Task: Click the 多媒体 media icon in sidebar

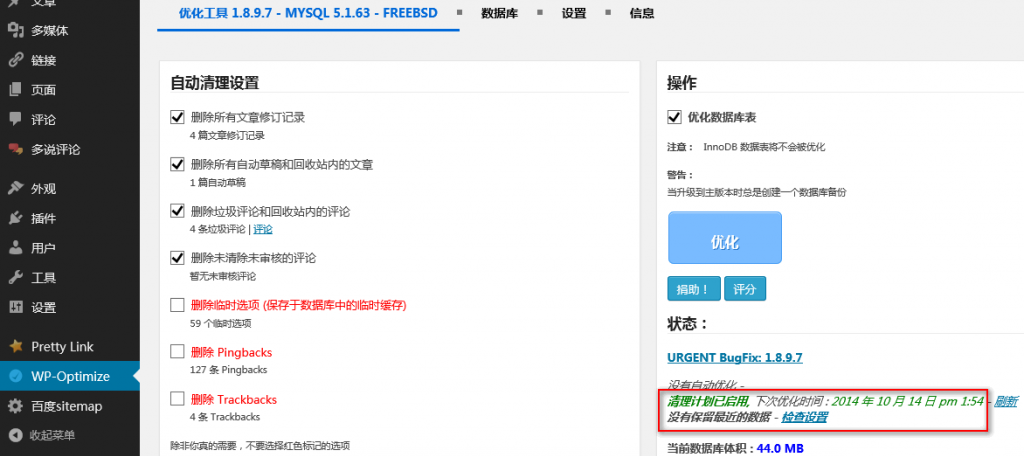Action: (x=15, y=30)
